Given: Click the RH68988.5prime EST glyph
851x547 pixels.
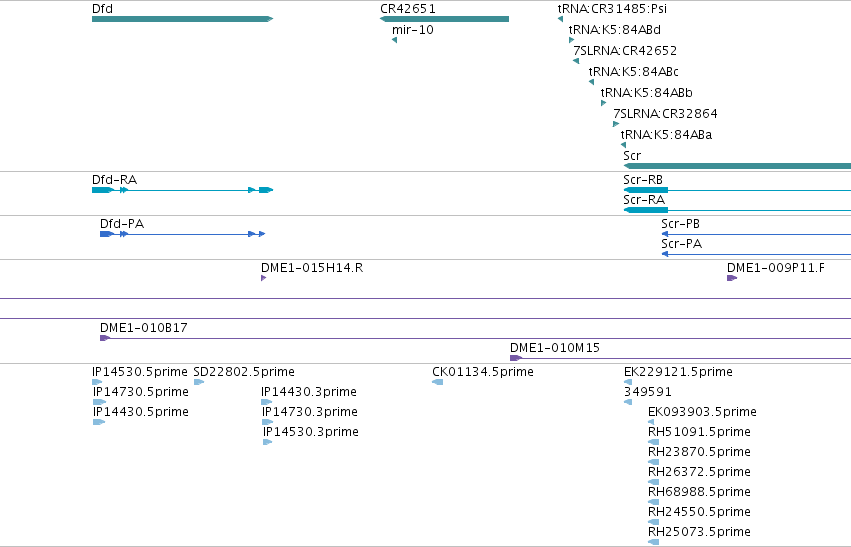Looking at the screenshot, I should coord(653,502).
